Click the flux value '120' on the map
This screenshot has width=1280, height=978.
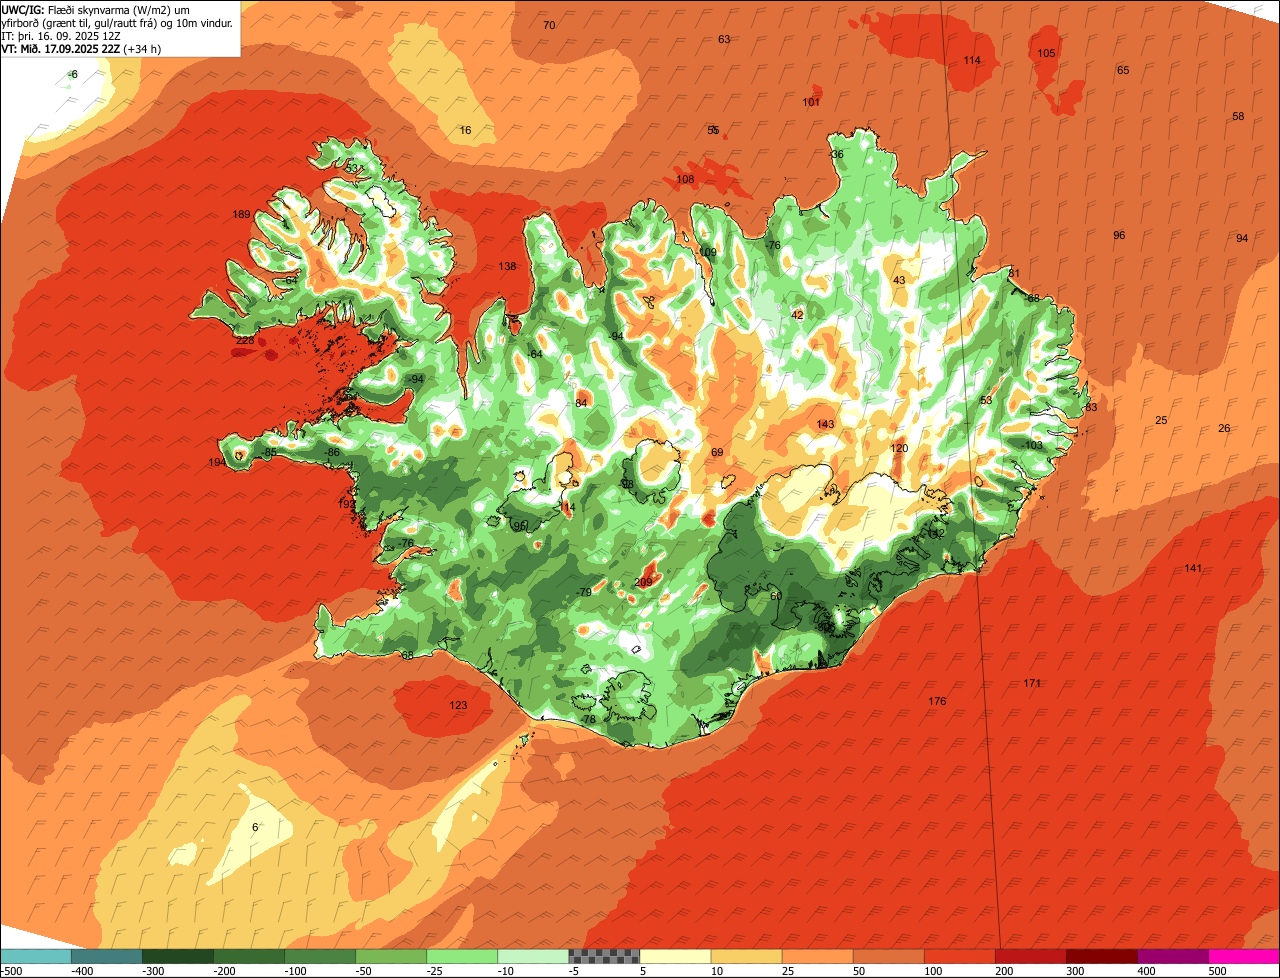(899, 449)
